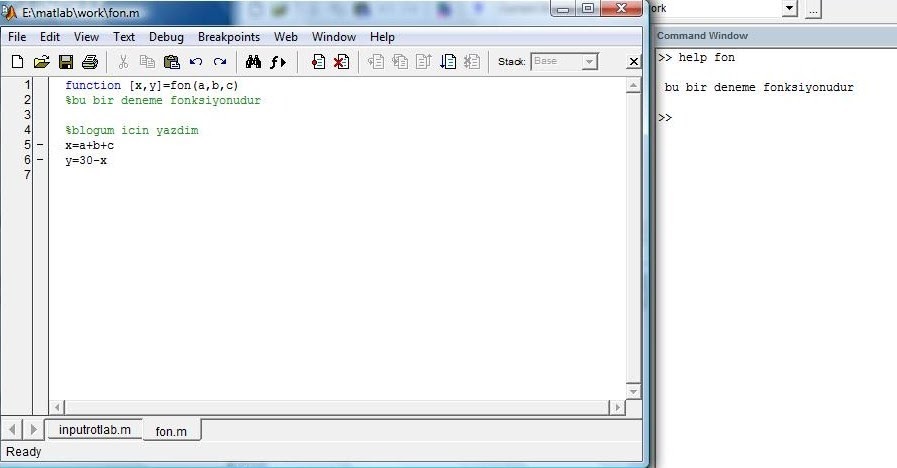The width and height of the screenshot is (897, 468).
Task: Run the file with the Run icon
Action: [448, 62]
